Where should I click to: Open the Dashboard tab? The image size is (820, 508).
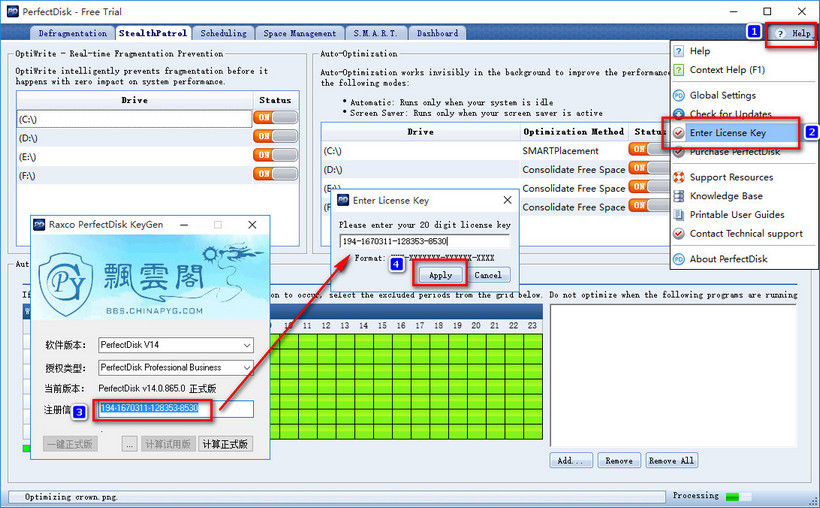coord(437,33)
